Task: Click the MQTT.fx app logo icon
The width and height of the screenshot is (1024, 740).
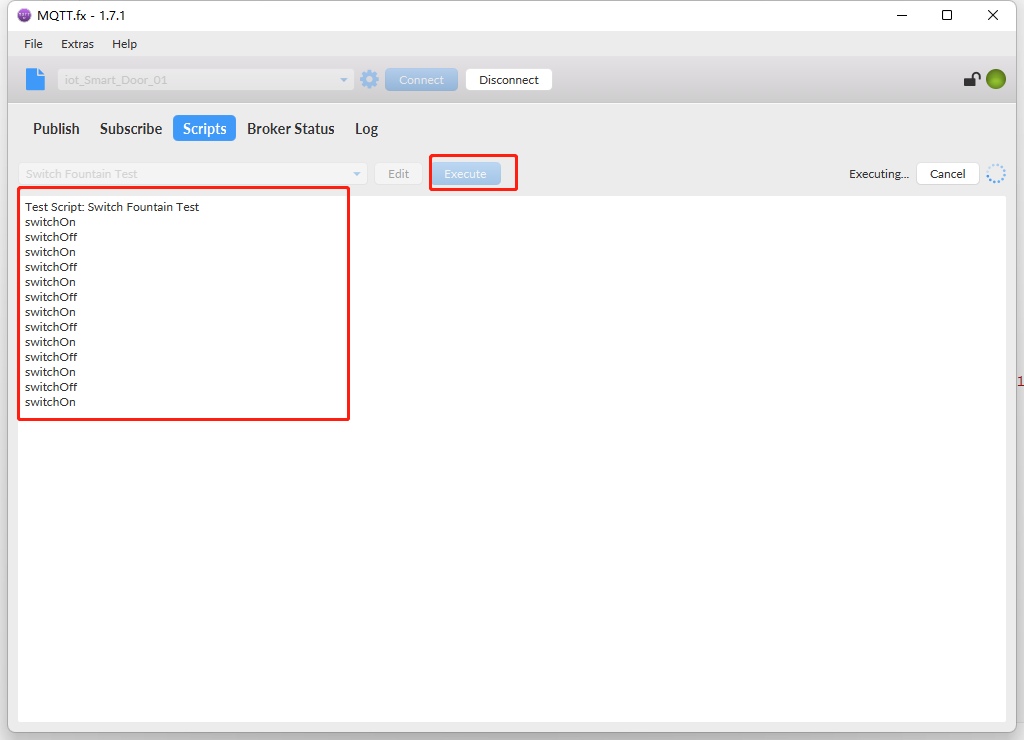Action: (x=24, y=15)
